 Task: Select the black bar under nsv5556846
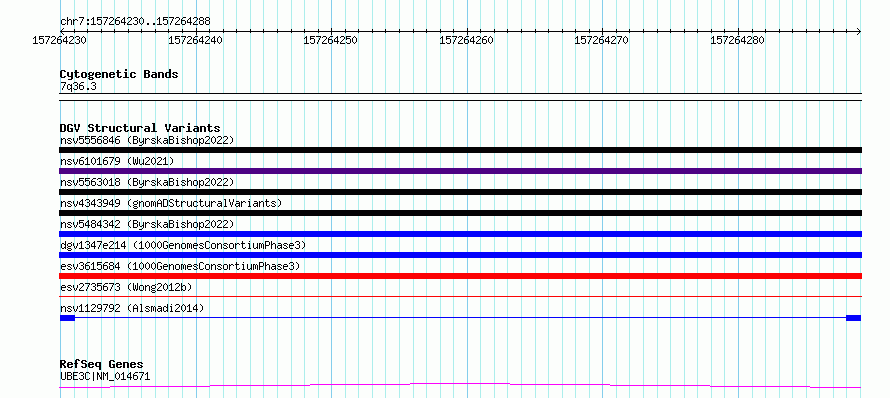[460, 150]
